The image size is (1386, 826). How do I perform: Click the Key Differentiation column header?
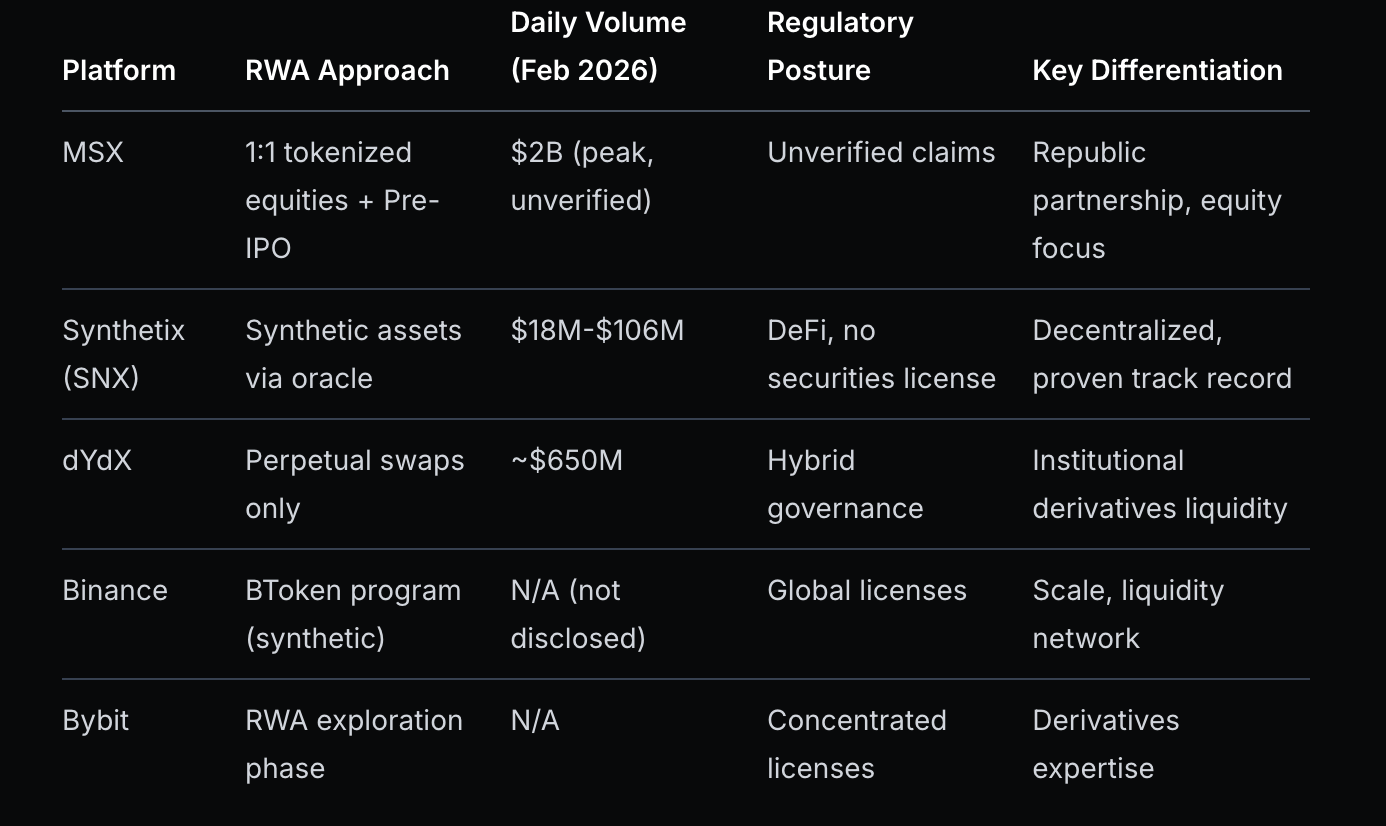pos(1157,70)
